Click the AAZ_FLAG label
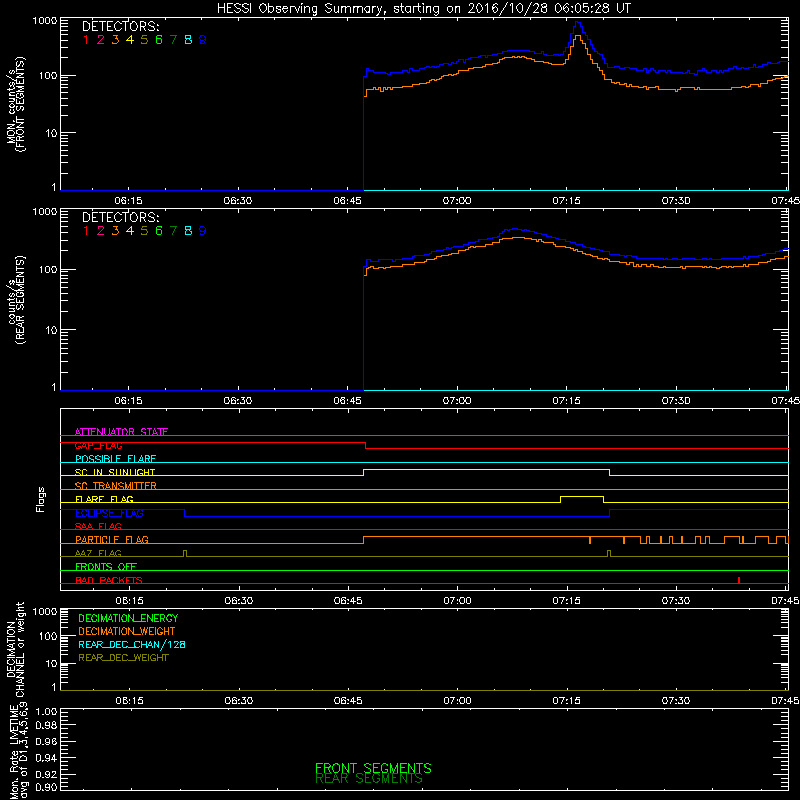Image resolution: width=800 pixels, height=800 pixels. 98,553
